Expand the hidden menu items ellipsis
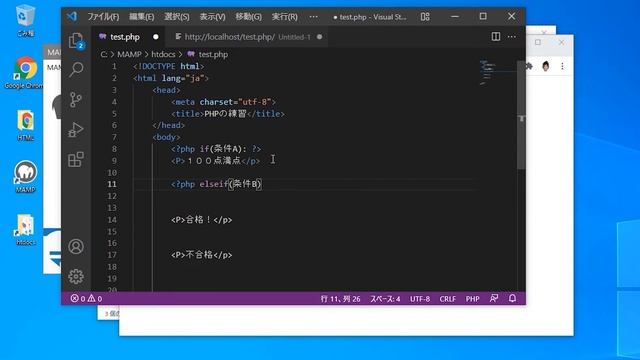 pos(313,17)
